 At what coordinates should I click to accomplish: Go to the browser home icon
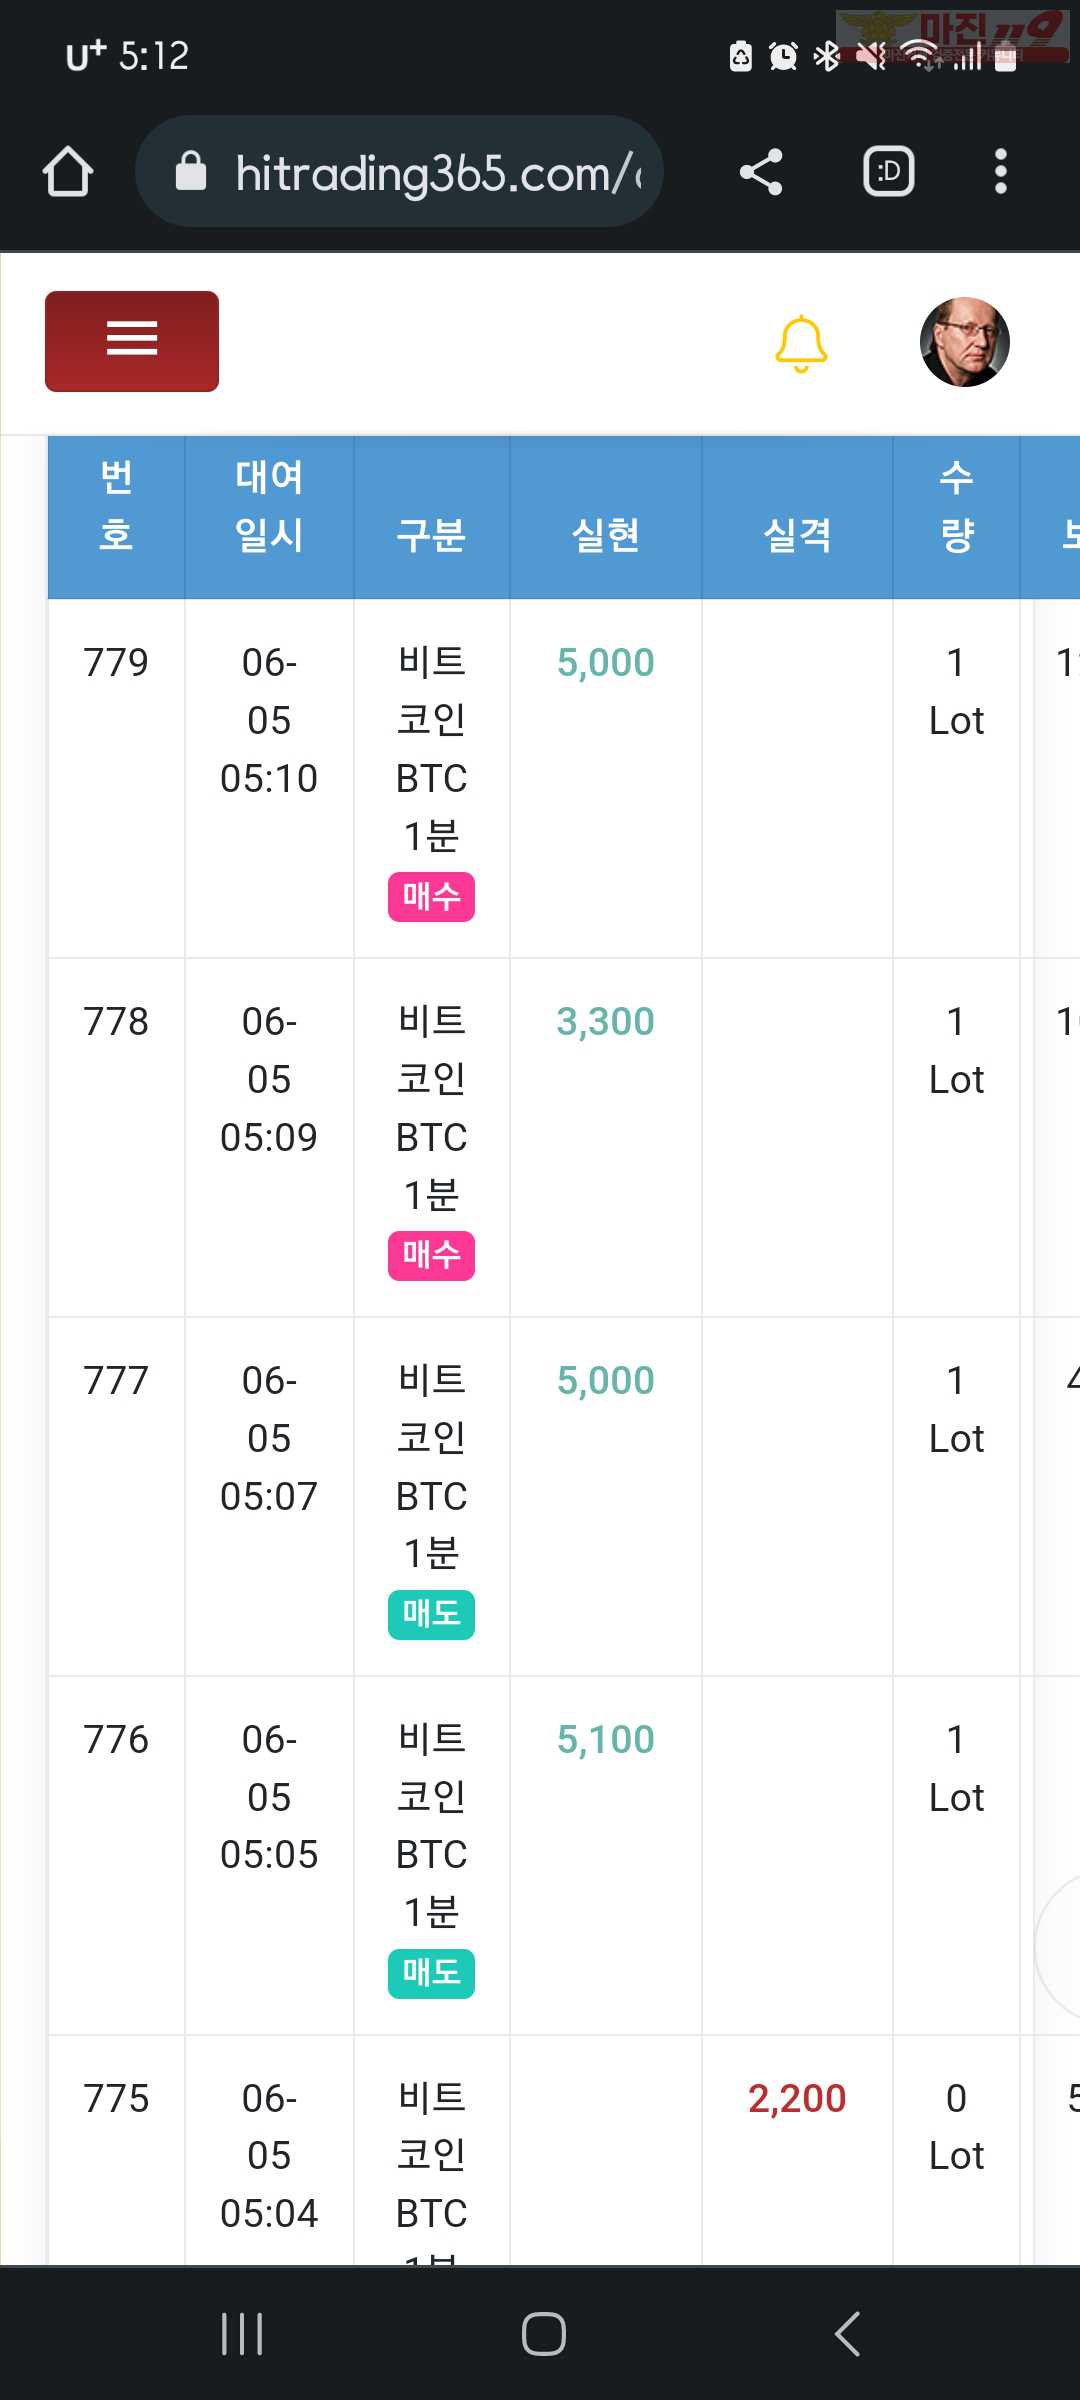pos(68,172)
